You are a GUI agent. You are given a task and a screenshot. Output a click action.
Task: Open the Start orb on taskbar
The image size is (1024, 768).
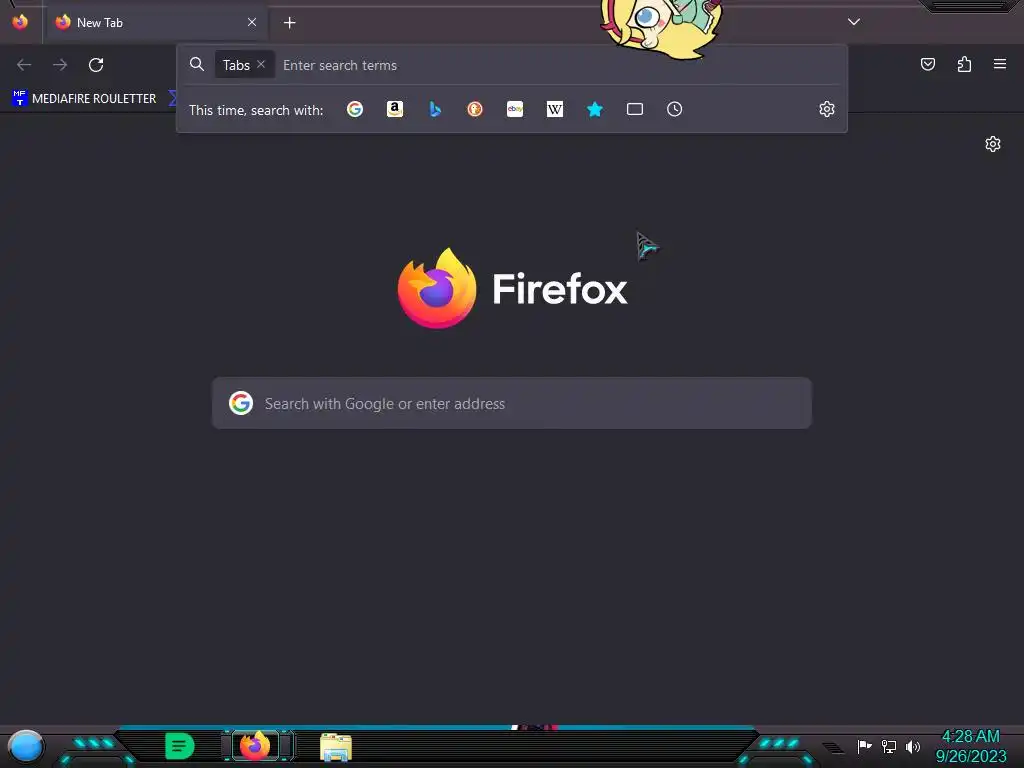(25, 746)
